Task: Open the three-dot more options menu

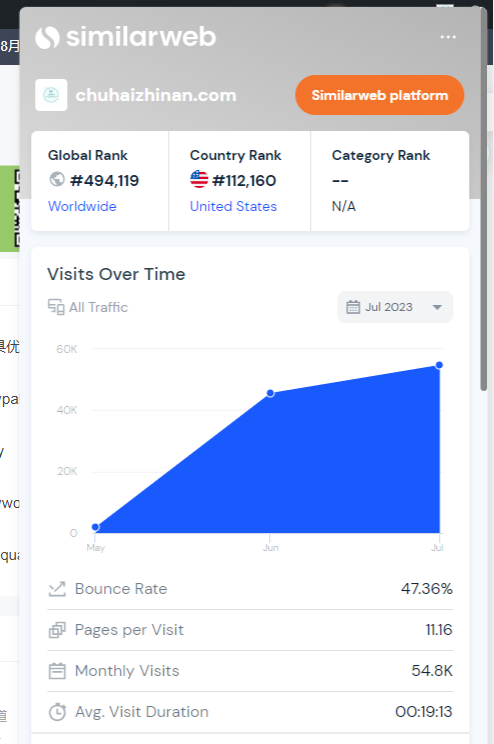Action: [448, 37]
